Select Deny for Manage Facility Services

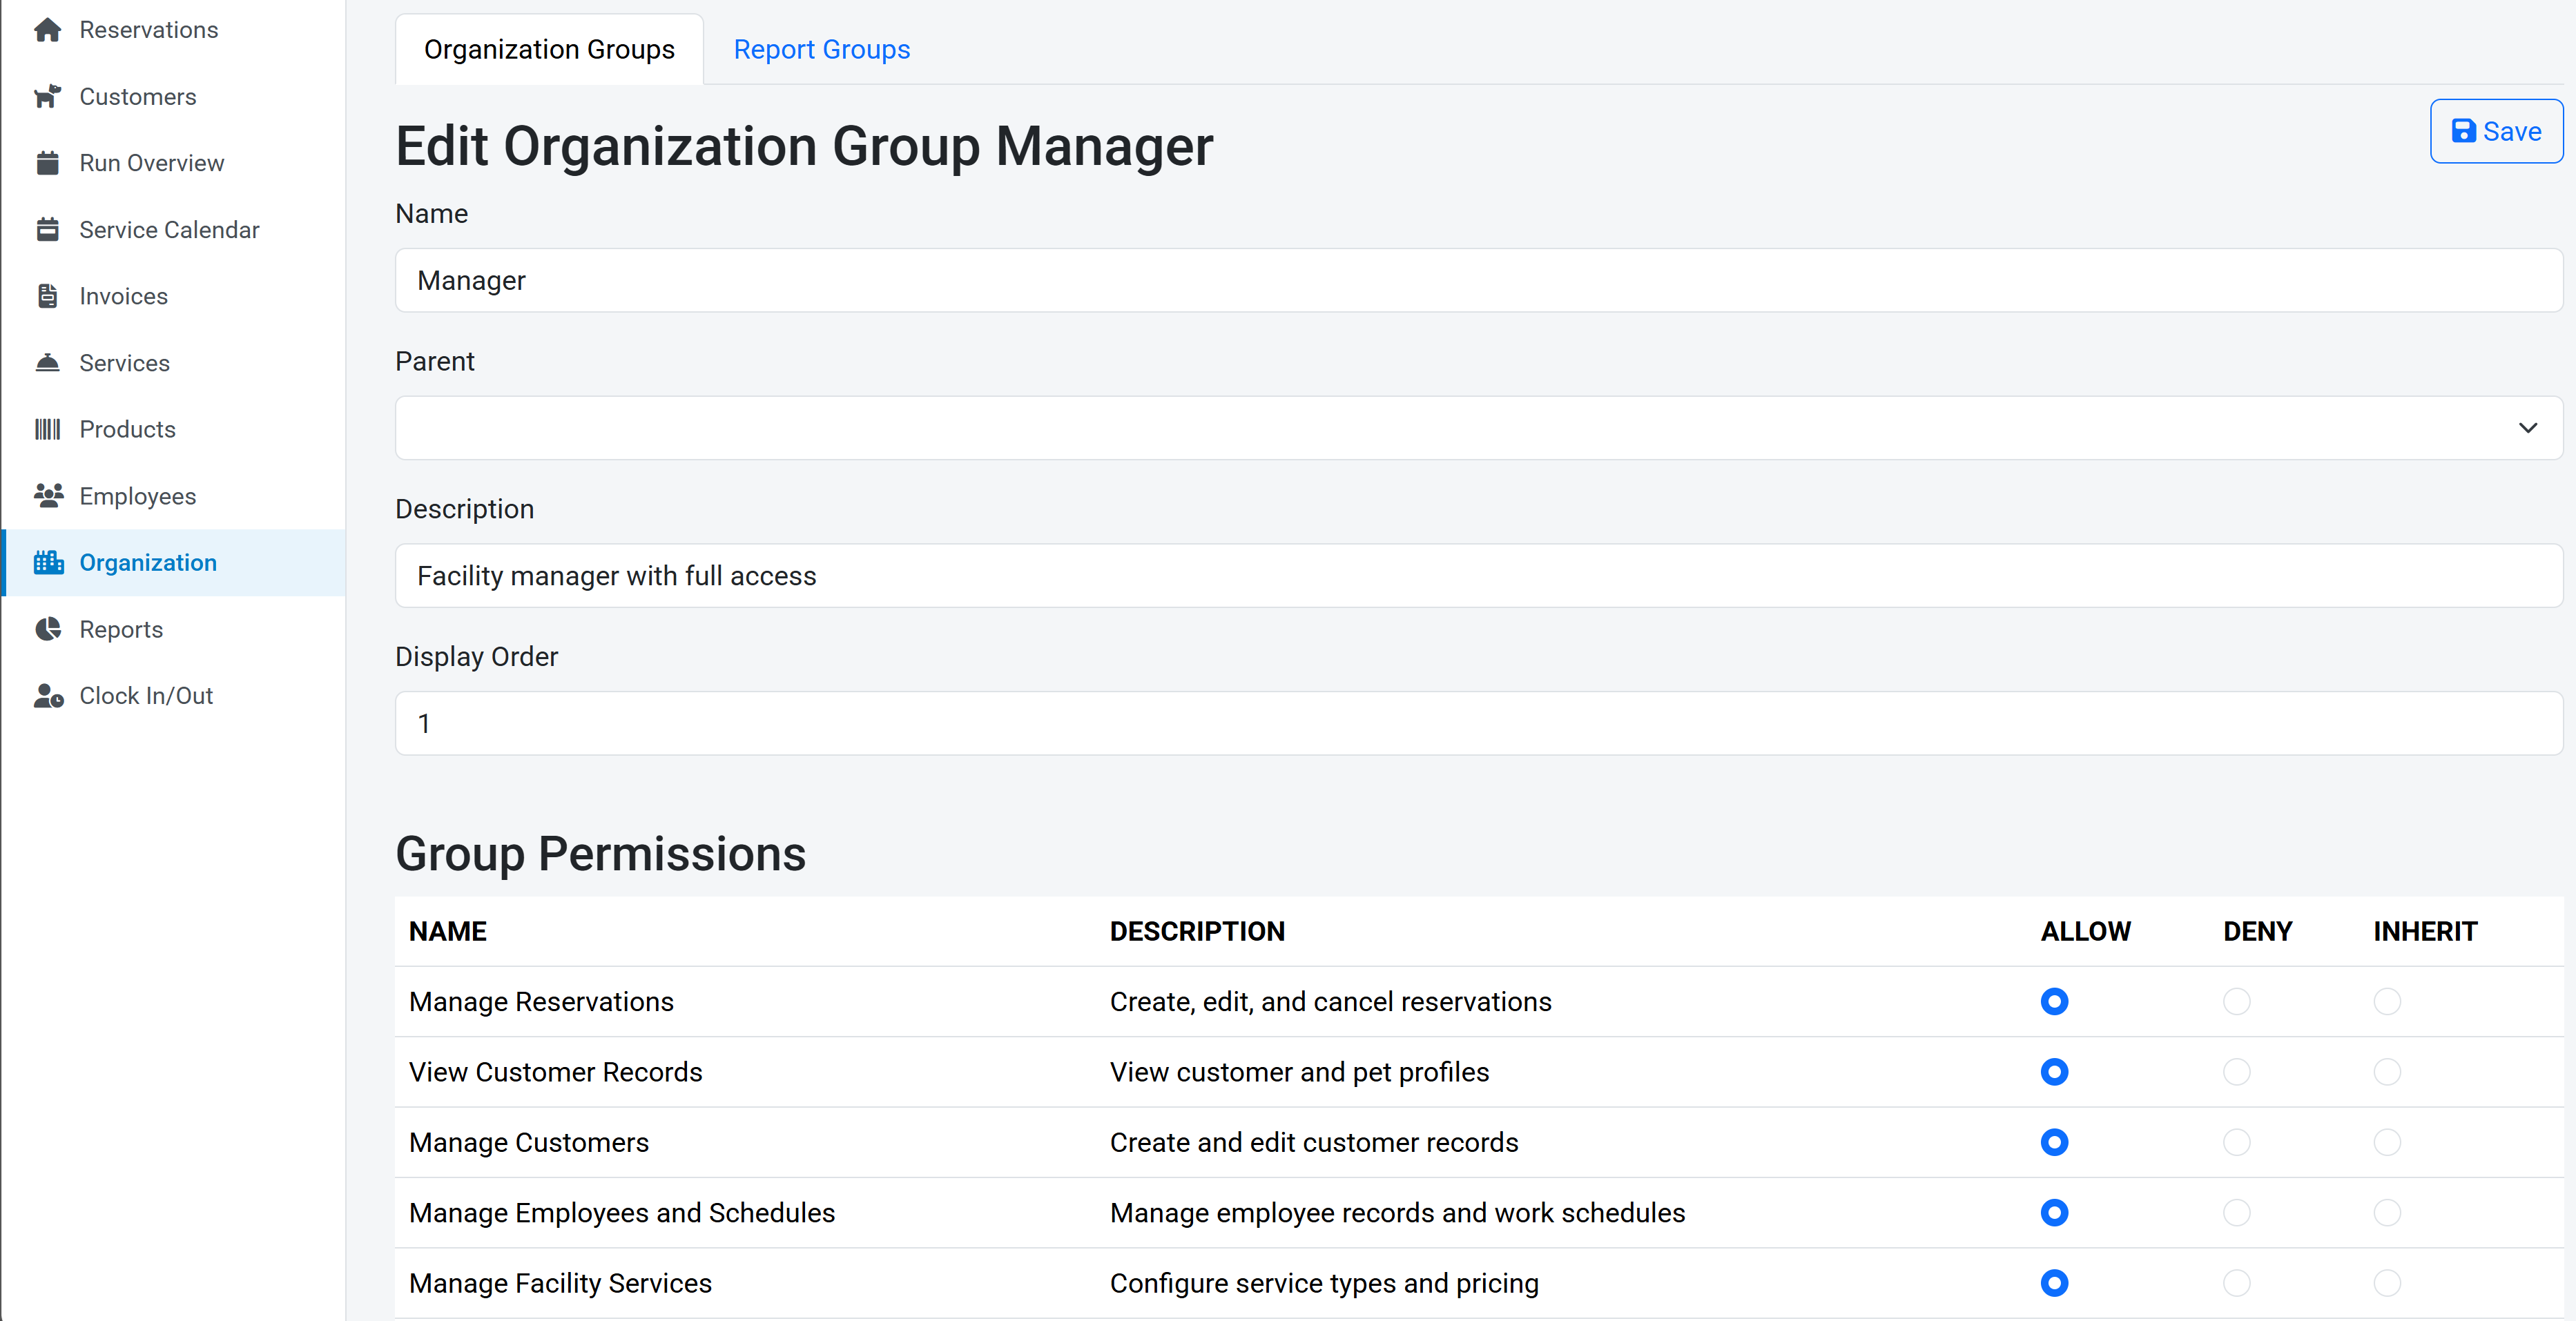coord(2236,1283)
